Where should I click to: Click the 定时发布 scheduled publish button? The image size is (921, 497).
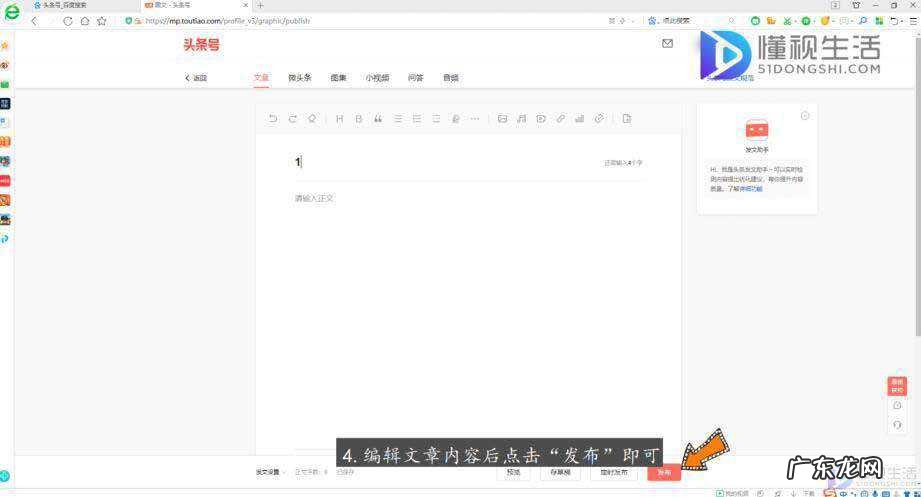pyautogui.click(x=614, y=472)
